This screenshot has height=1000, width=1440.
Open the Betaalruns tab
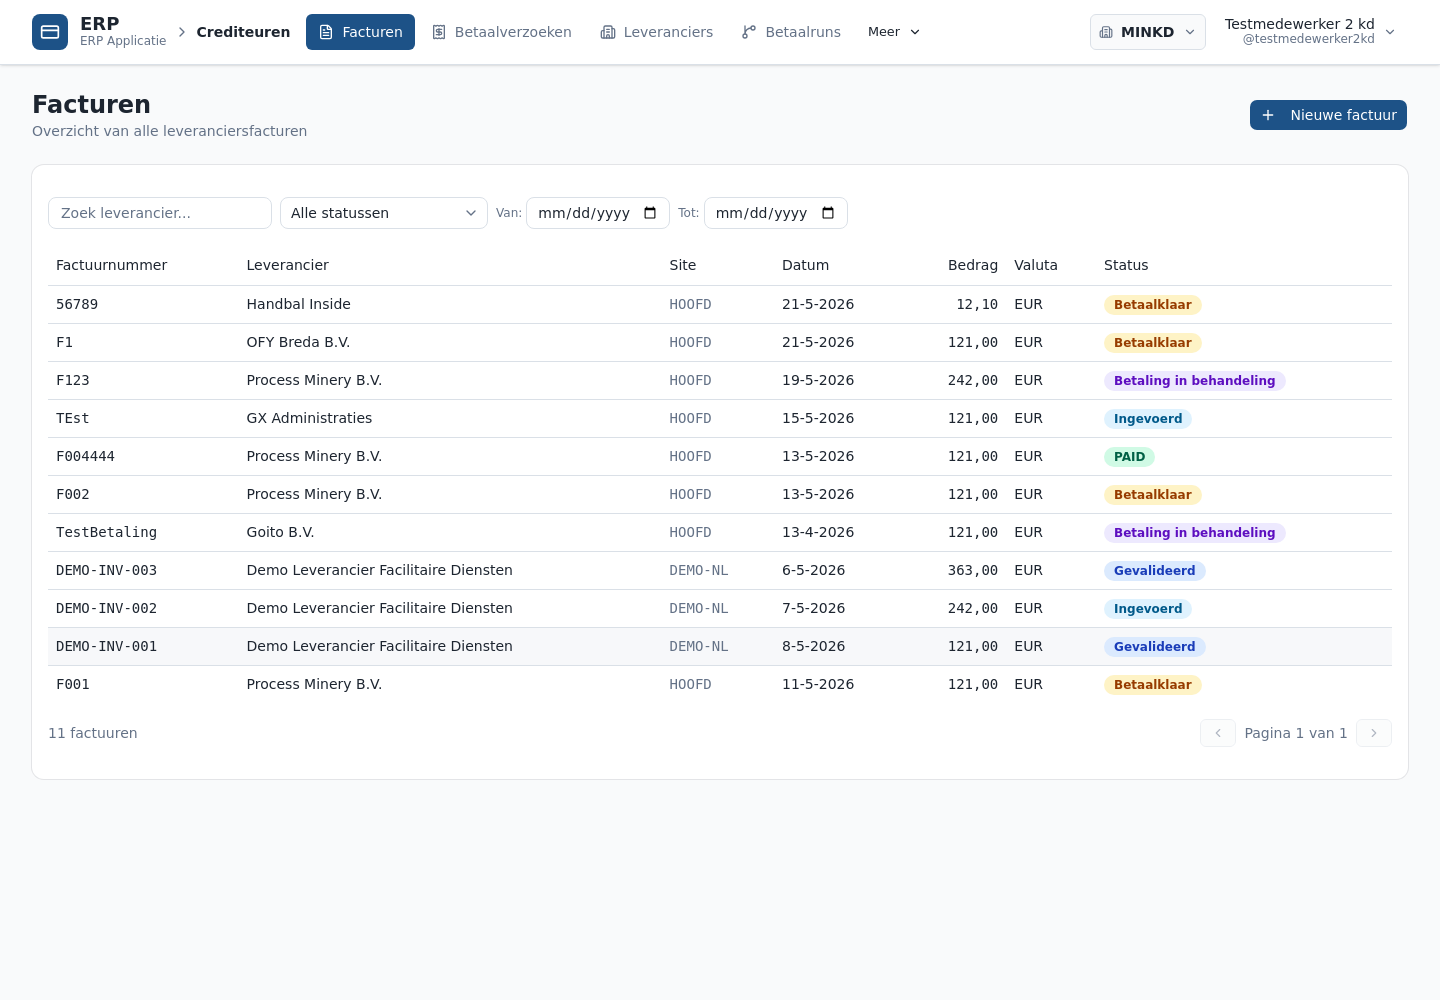[x=791, y=32]
